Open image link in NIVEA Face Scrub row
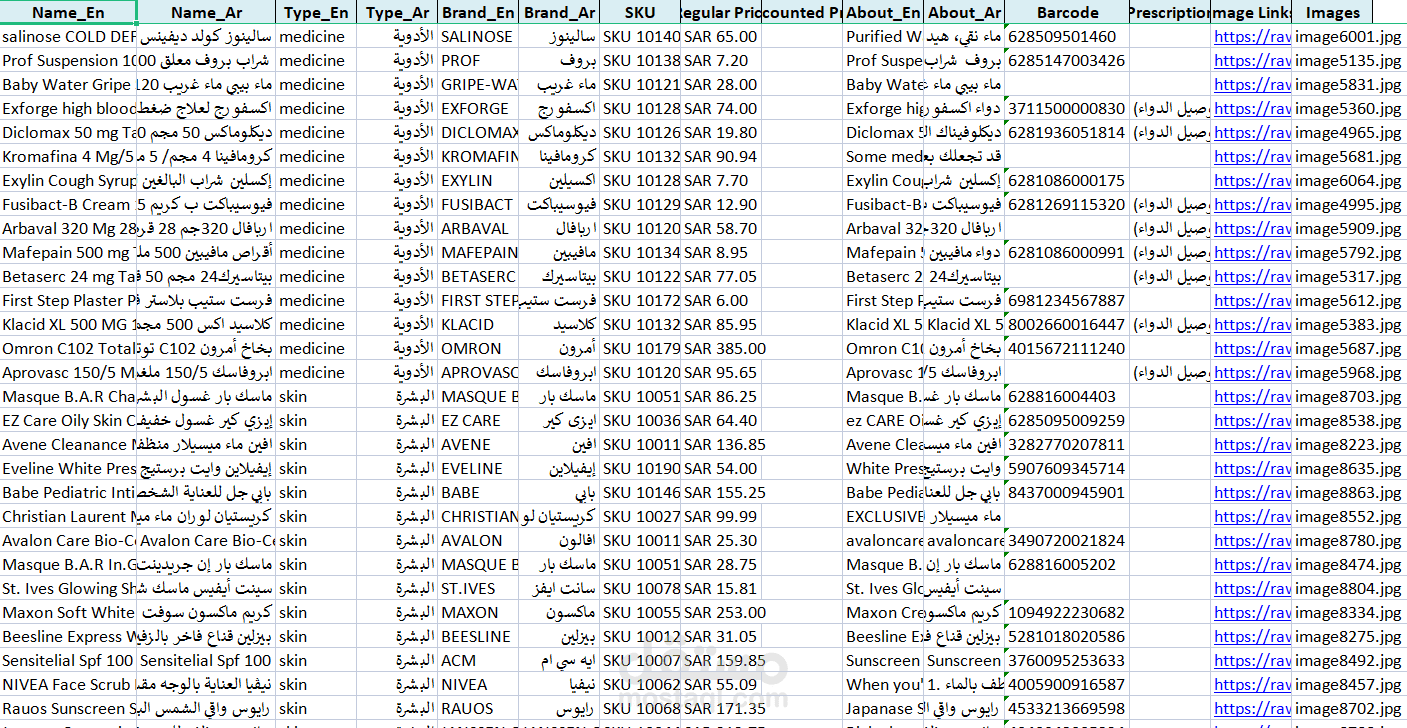This screenshot has width=1407, height=728. [1252, 685]
